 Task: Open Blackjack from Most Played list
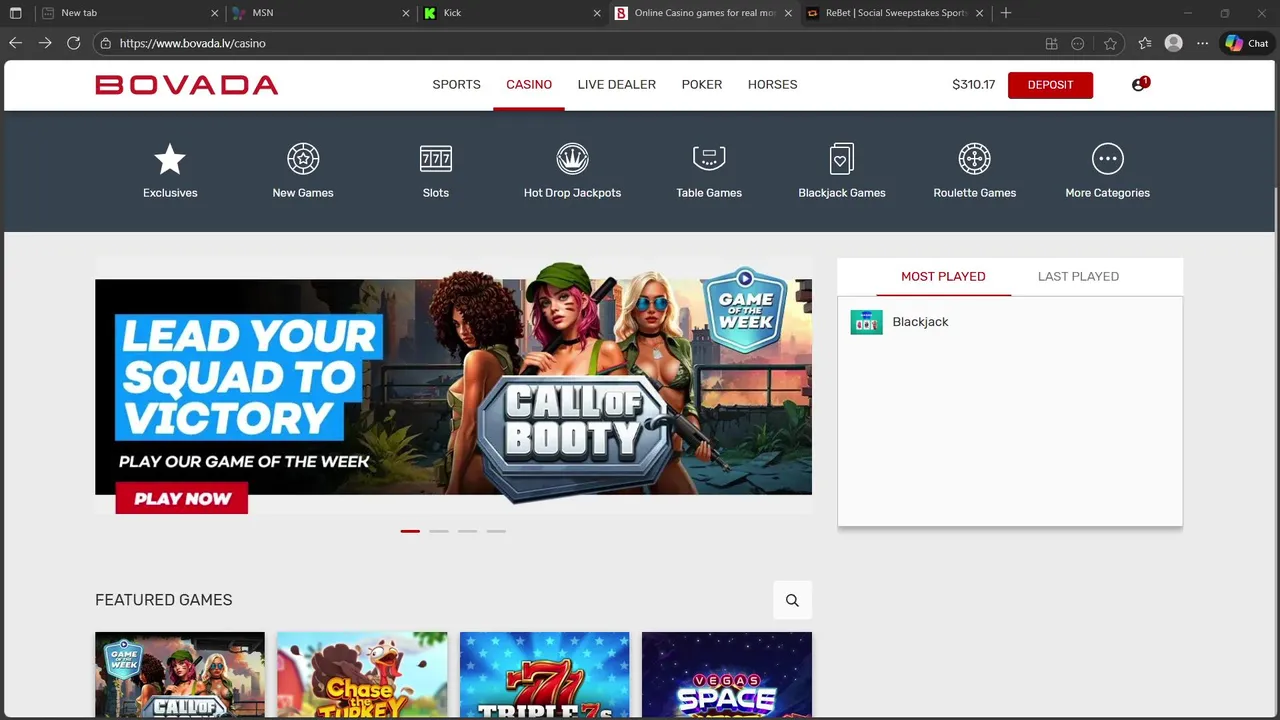tap(920, 322)
